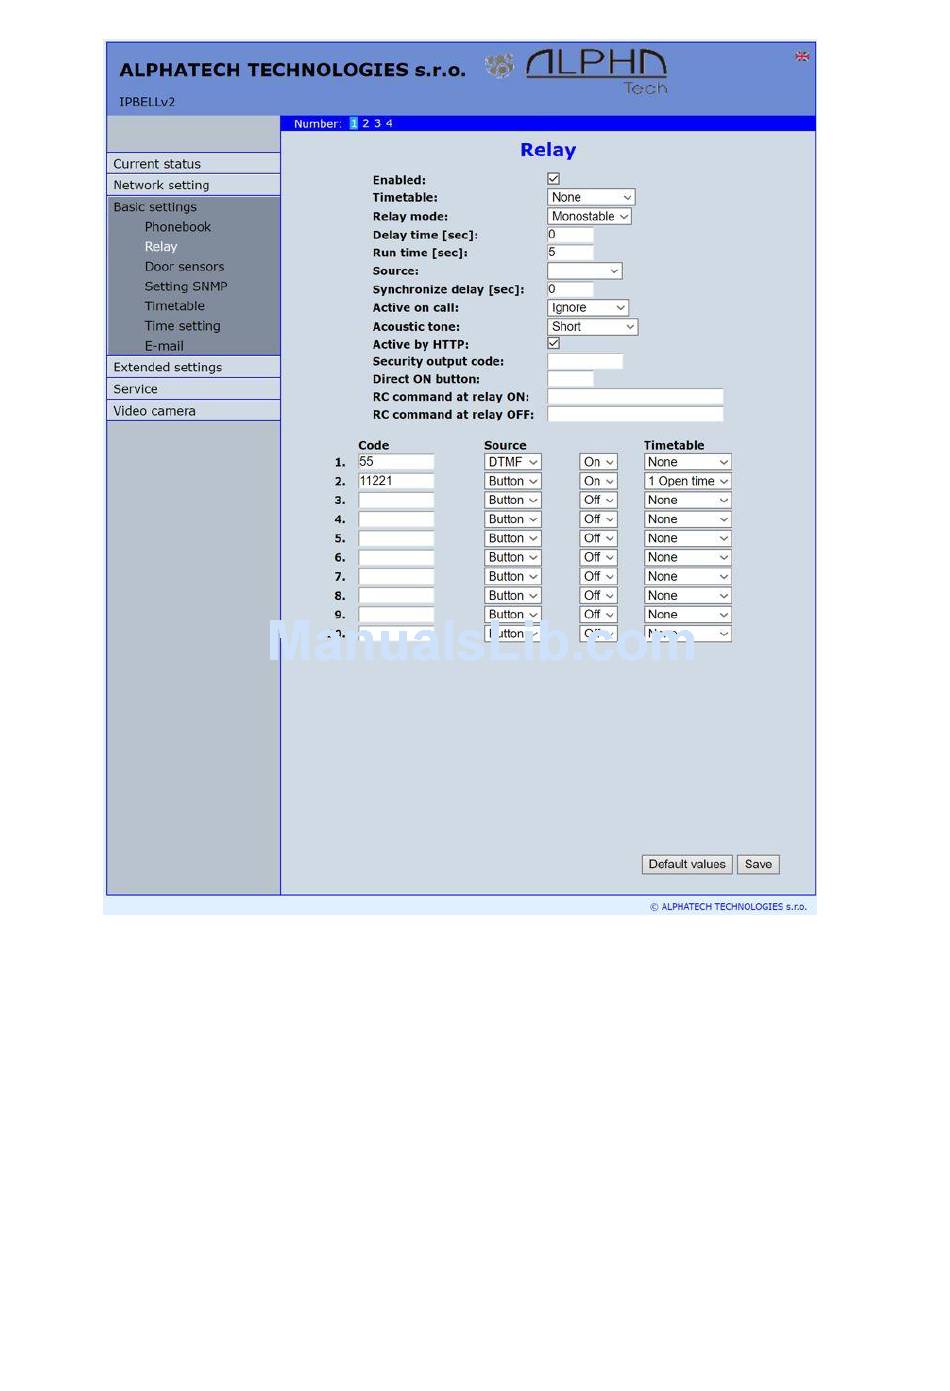
Task: Open row 5 Button source dropdown
Action: click(x=513, y=538)
